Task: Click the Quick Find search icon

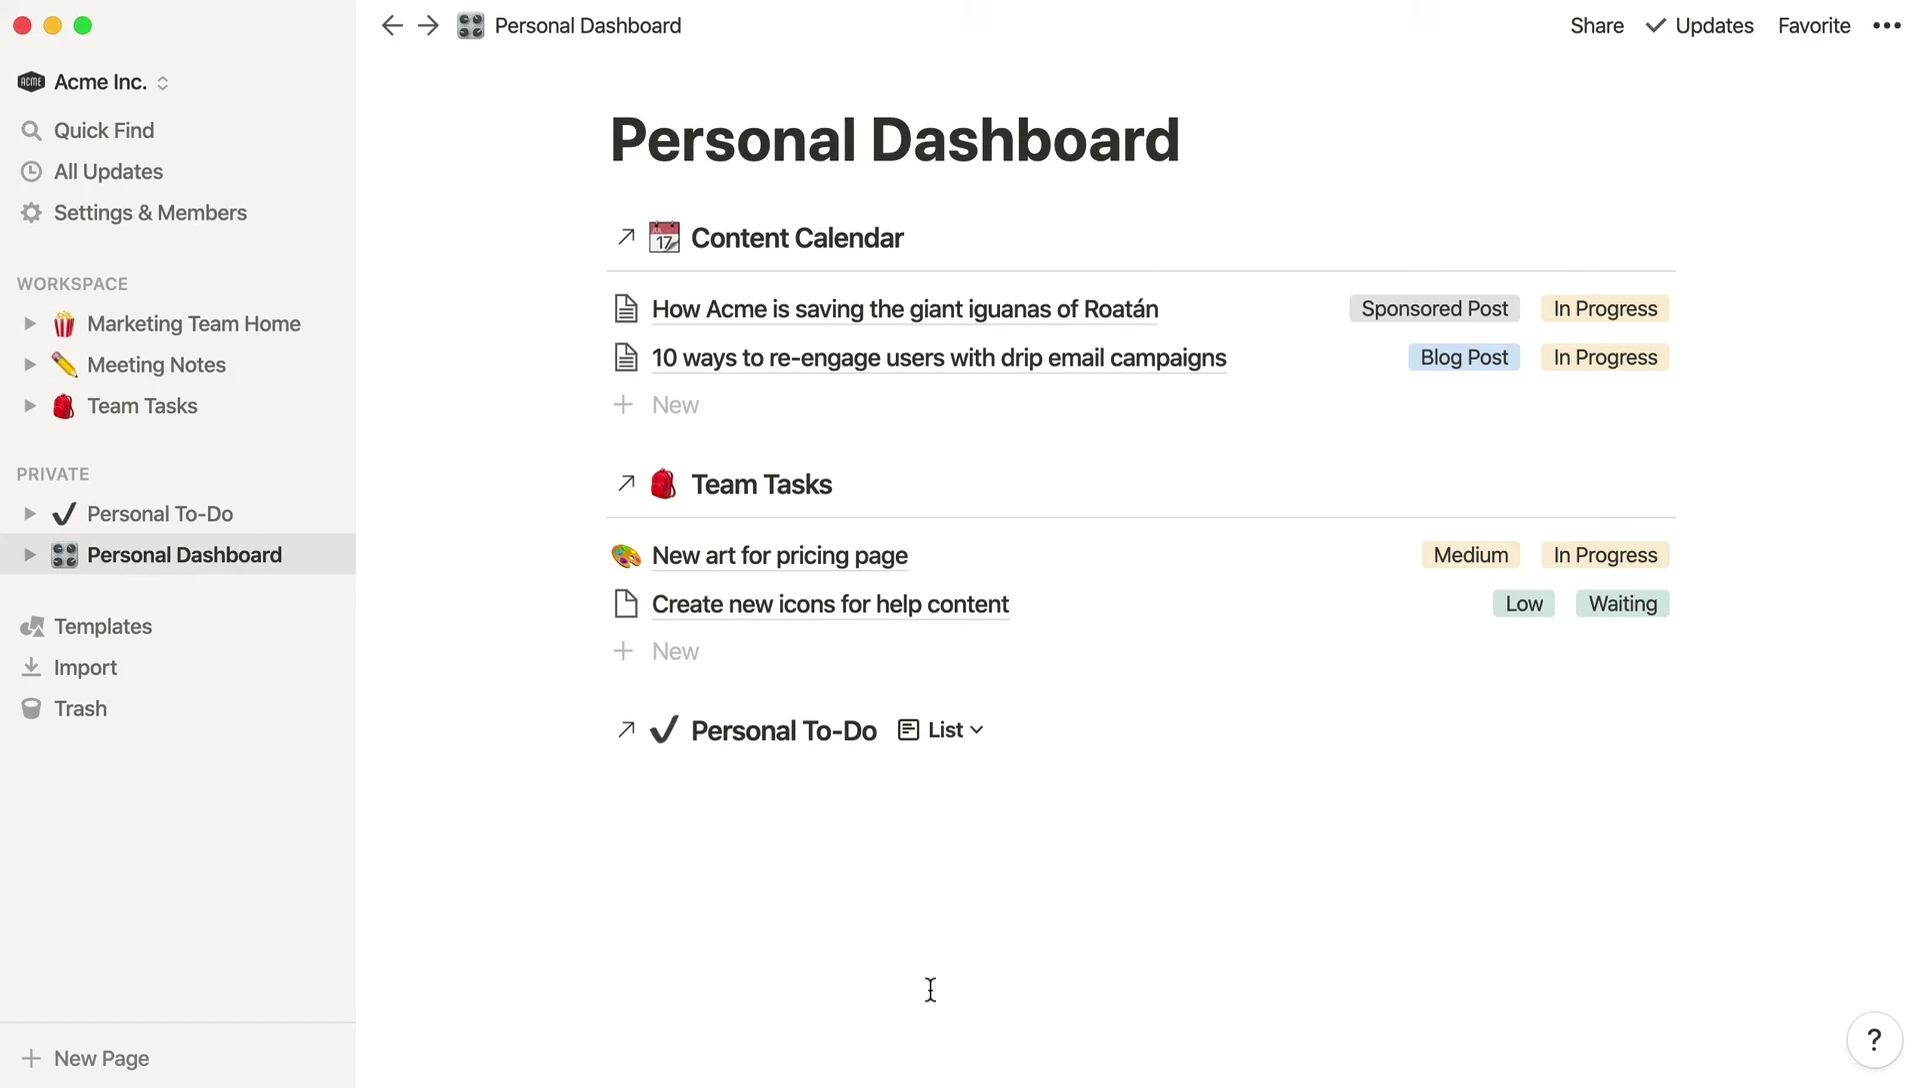Action: [31, 131]
